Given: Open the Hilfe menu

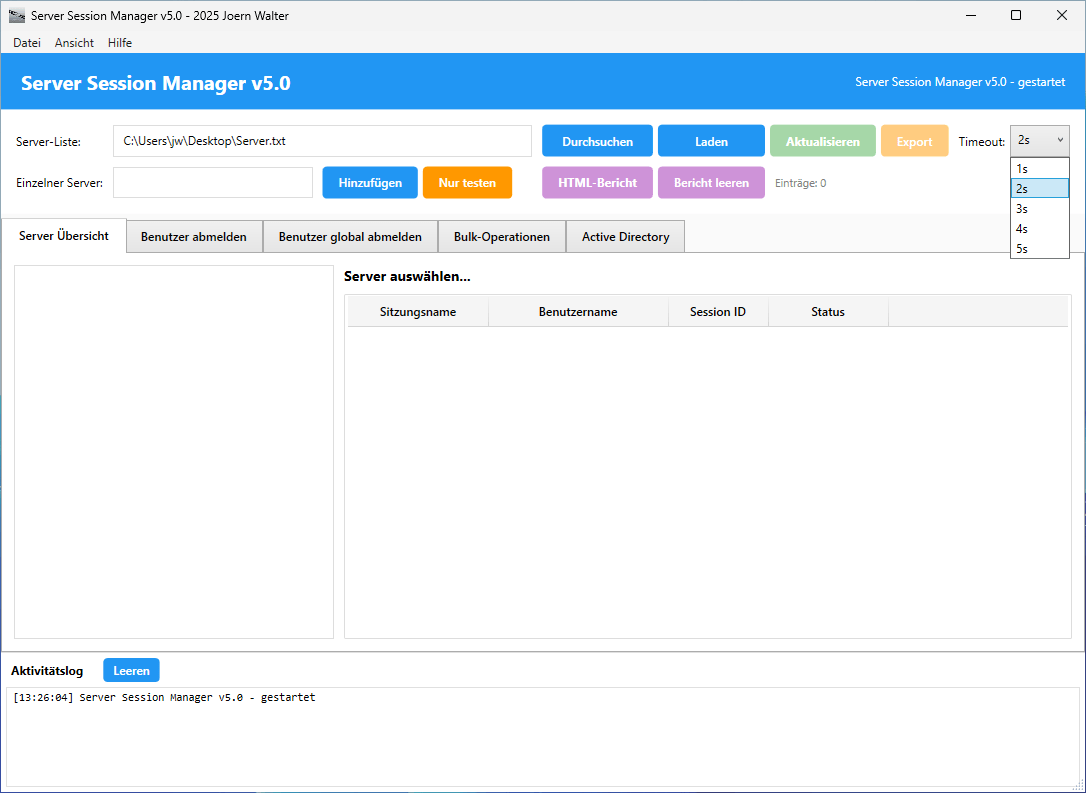Looking at the screenshot, I should [x=120, y=43].
